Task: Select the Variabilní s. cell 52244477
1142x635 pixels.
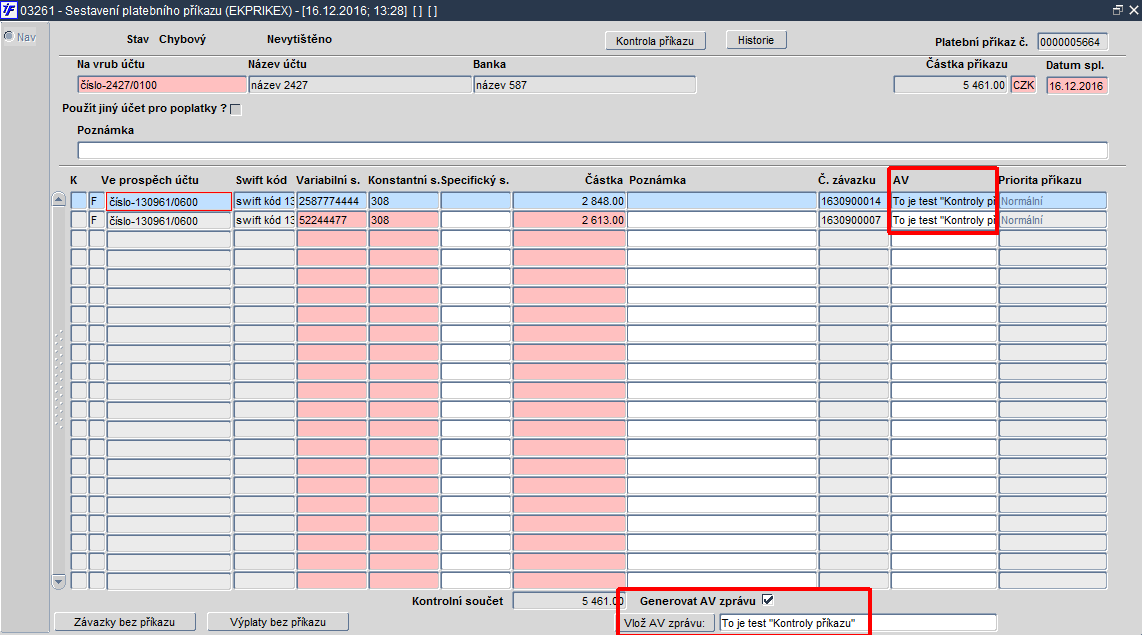Action: [x=331, y=220]
